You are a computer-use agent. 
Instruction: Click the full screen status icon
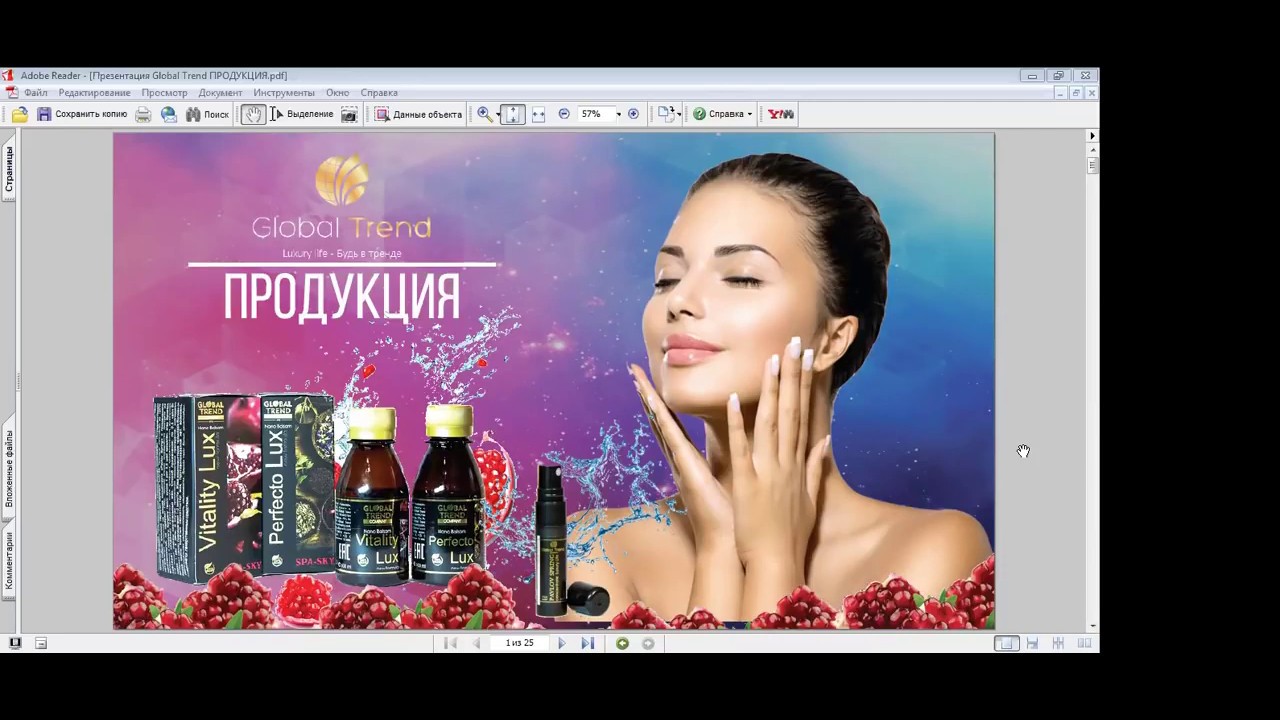tap(15, 643)
